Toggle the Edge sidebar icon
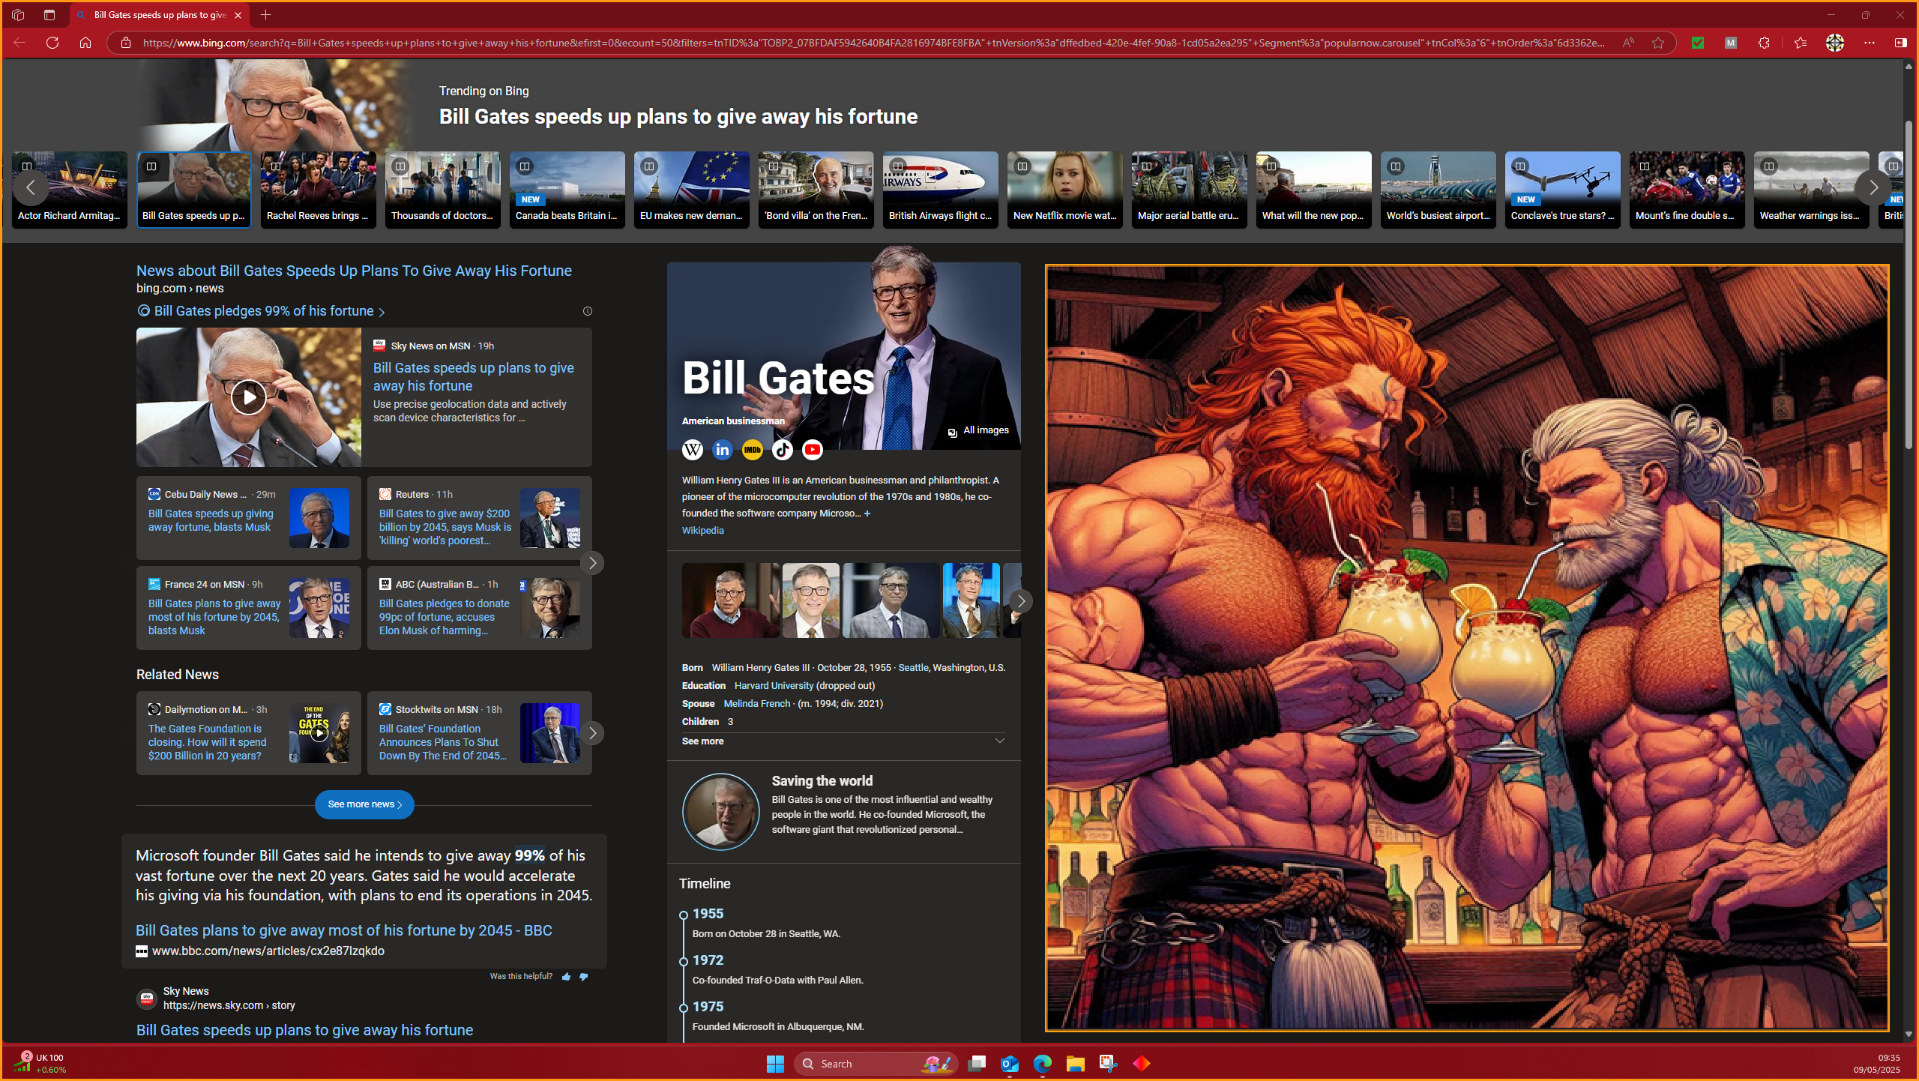Screen dimensions: 1919x1081 [x=1901, y=42]
